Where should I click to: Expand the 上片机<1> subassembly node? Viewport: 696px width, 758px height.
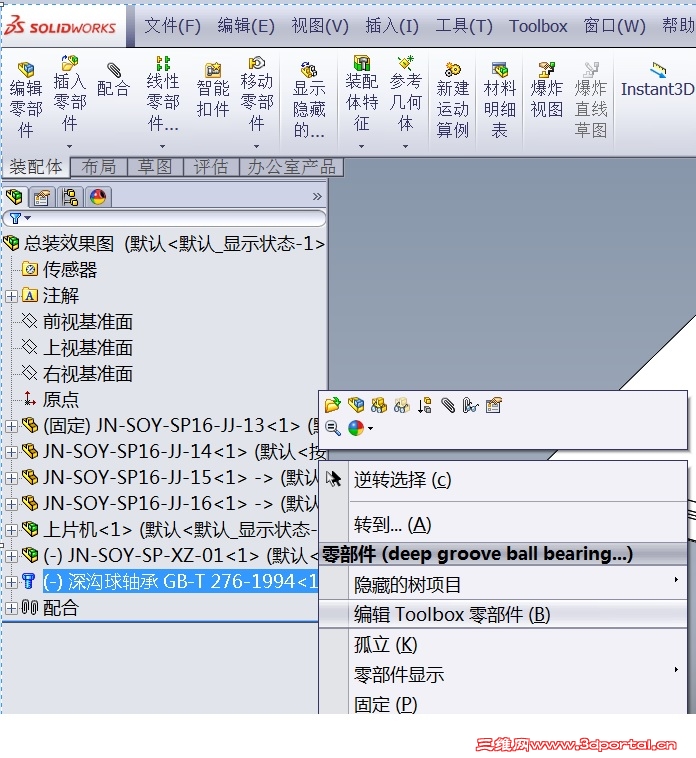(11, 530)
